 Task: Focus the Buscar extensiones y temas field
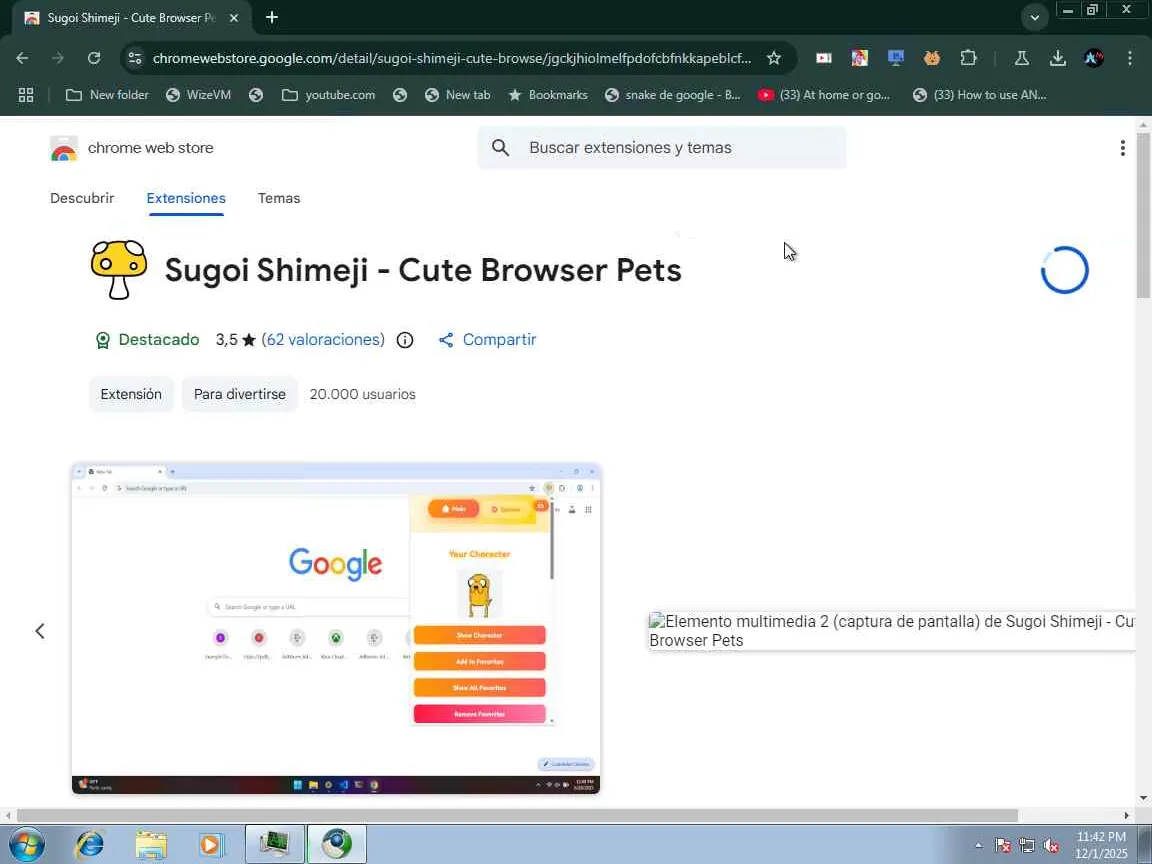662,148
